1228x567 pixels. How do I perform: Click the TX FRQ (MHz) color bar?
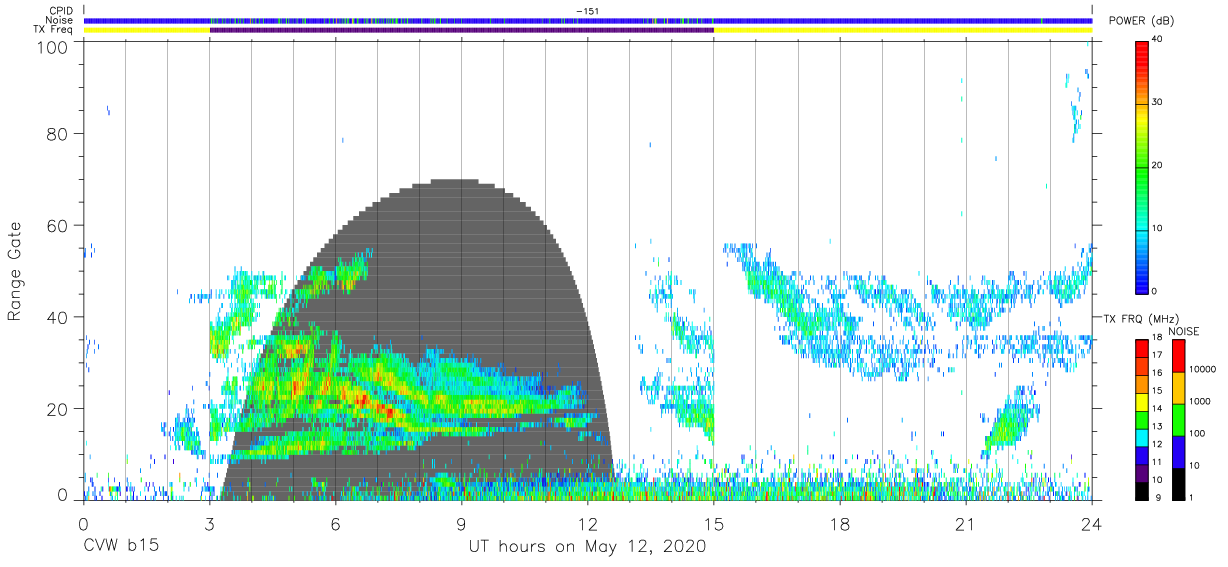(1141, 419)
